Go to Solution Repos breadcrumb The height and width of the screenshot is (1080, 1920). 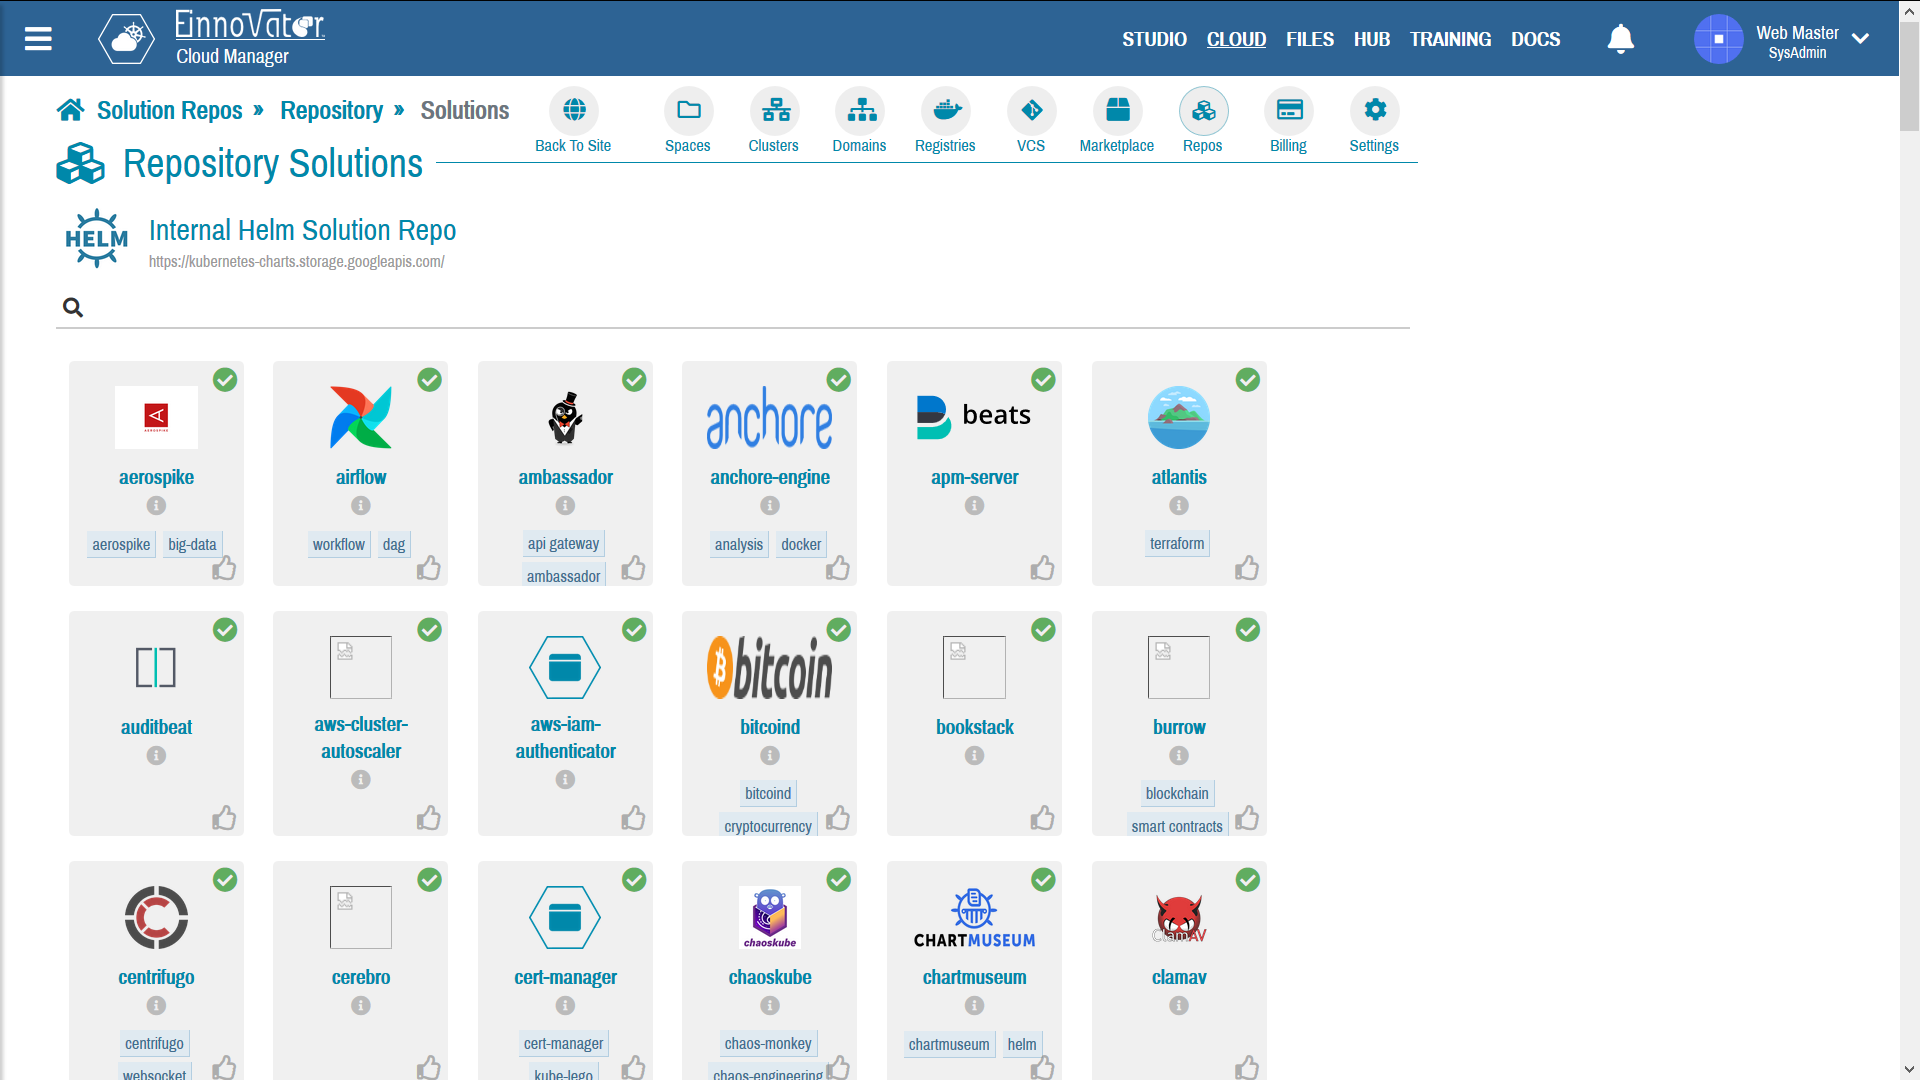tap(170, 110)
